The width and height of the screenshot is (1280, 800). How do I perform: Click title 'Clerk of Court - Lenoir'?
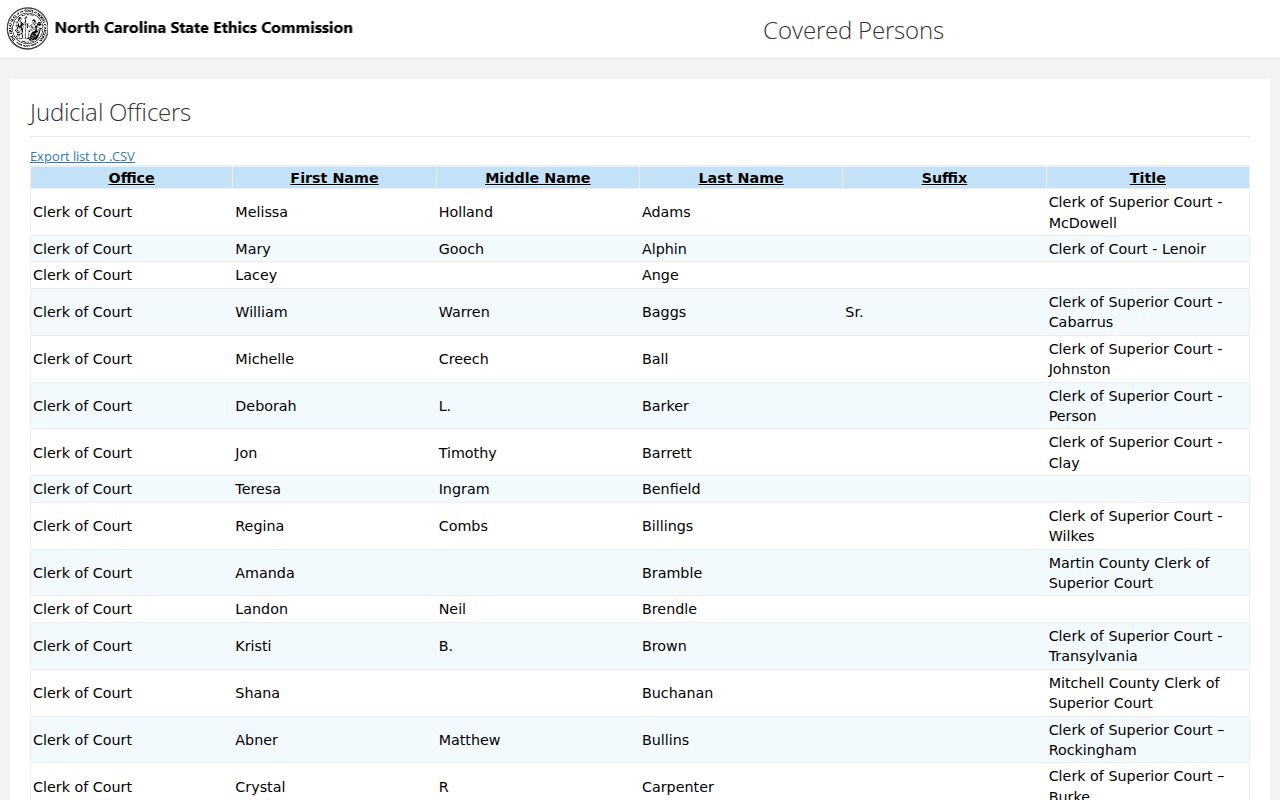click(1127, 249)
